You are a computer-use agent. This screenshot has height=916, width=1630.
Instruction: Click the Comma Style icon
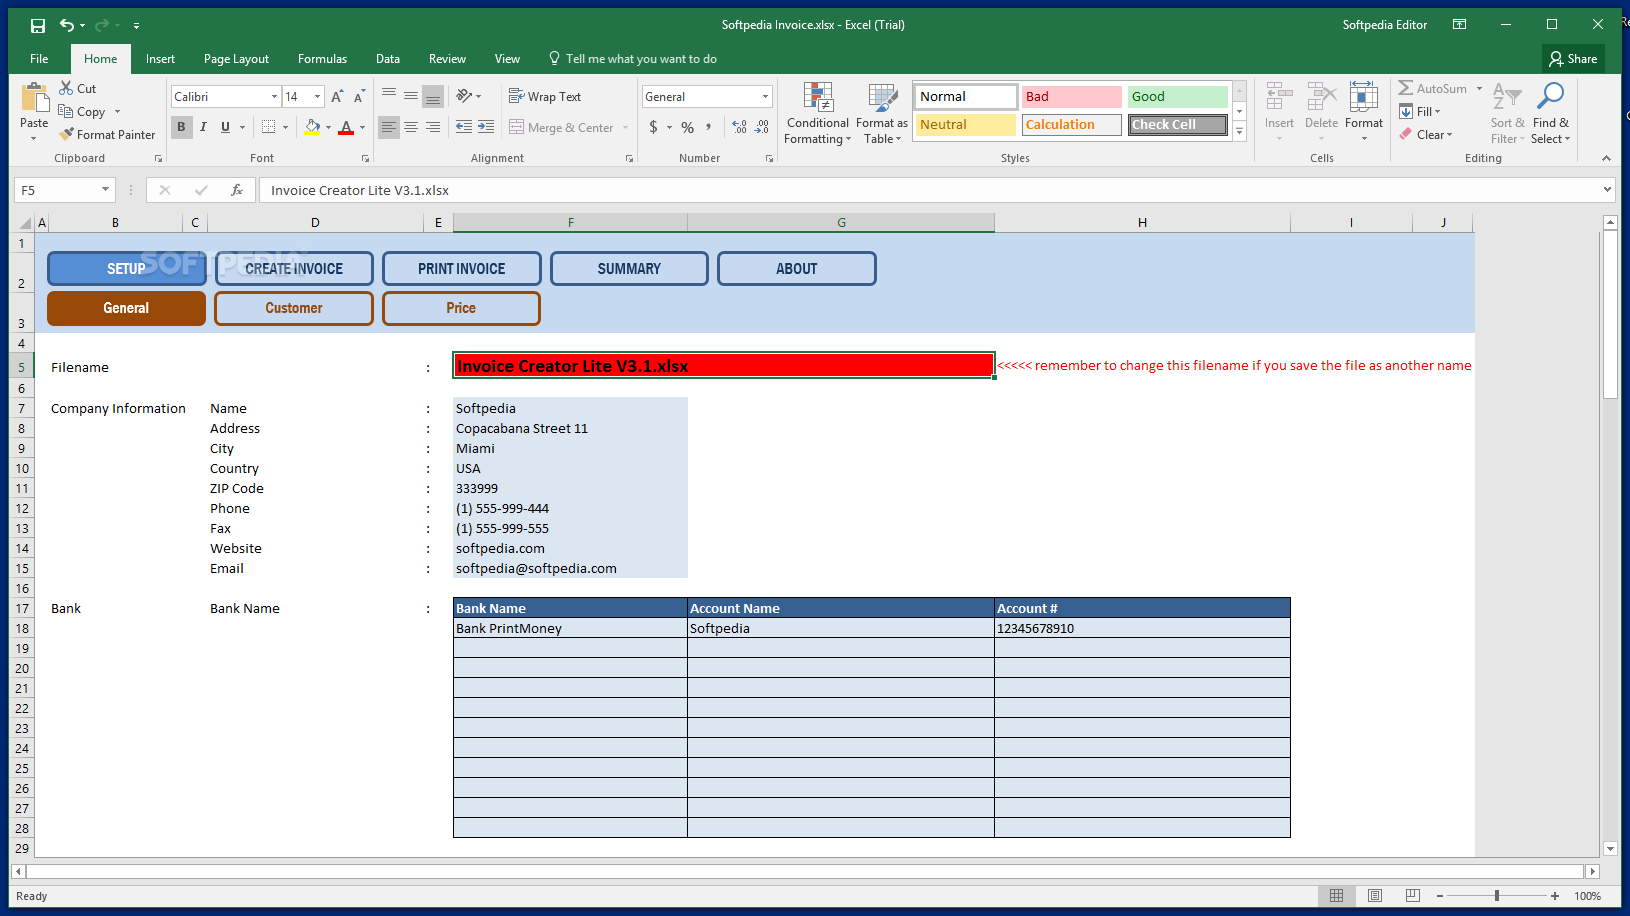tap(709, 127)
